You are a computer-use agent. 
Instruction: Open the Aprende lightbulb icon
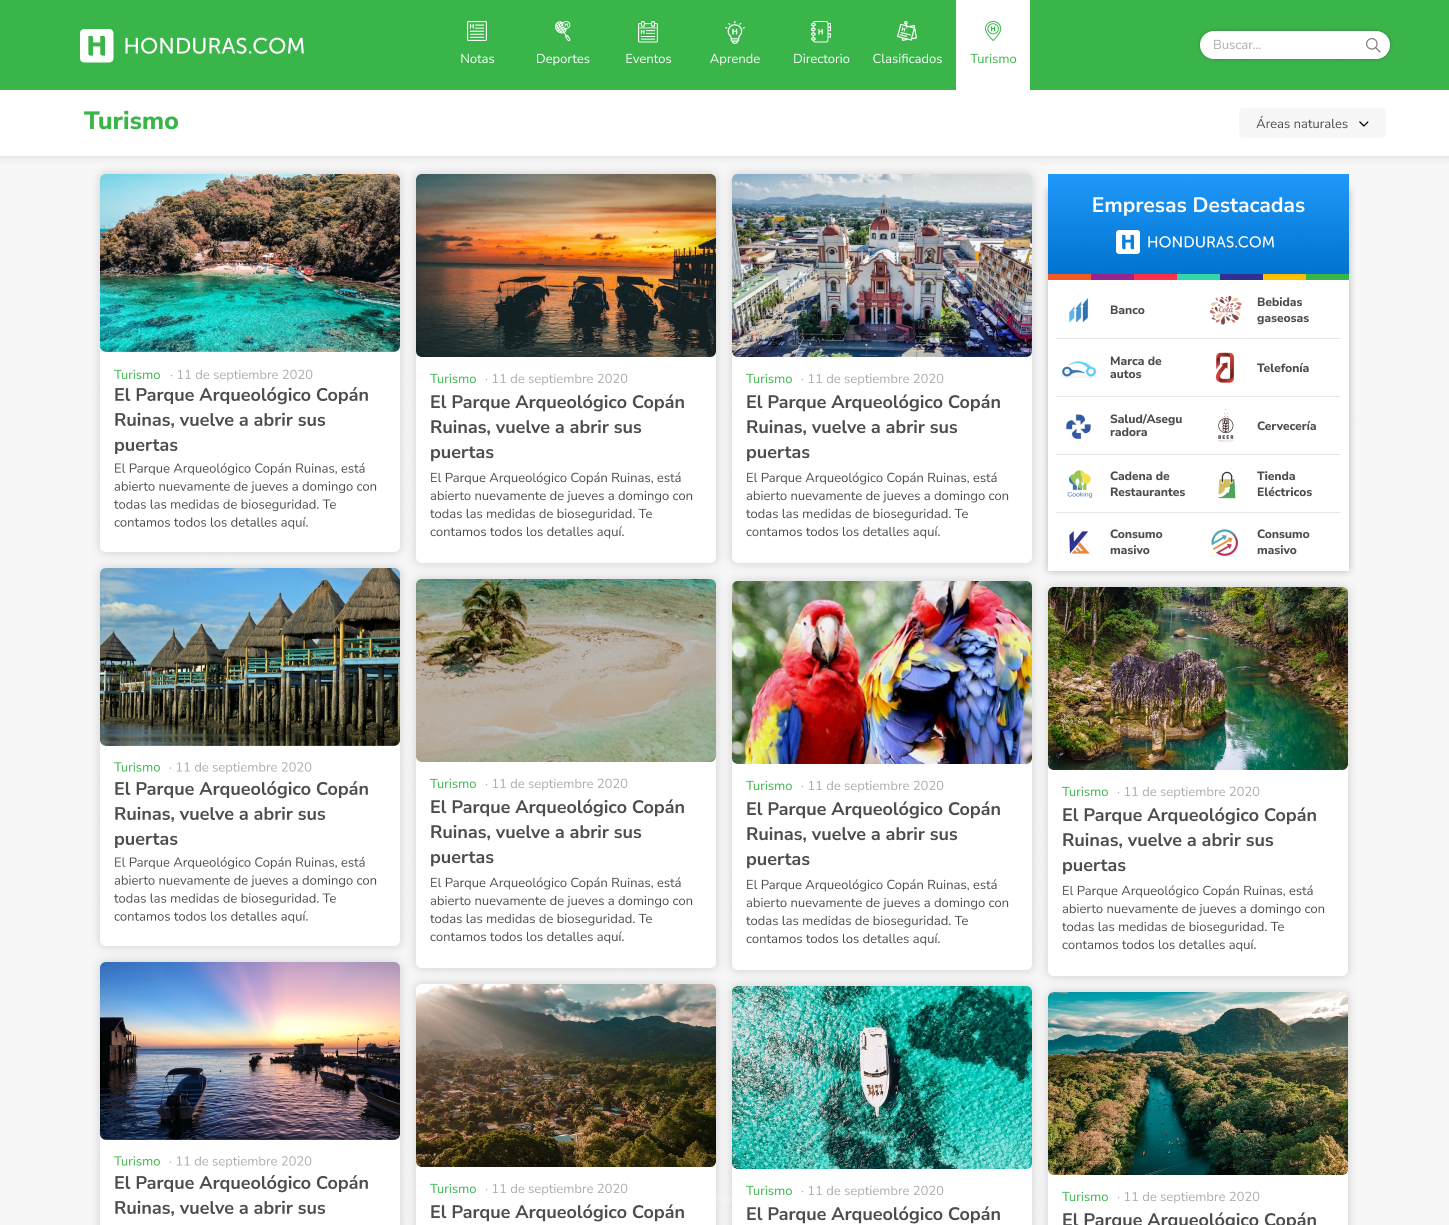[735, 31]
